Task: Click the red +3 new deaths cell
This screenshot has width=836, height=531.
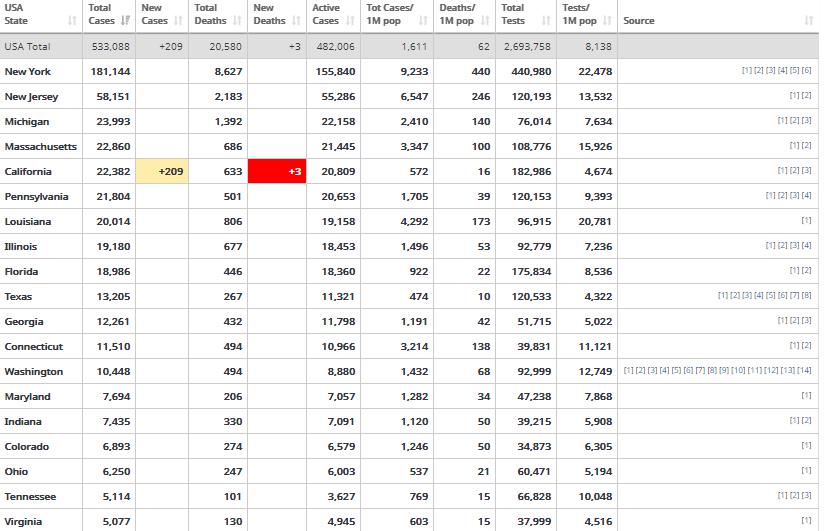Action: [x=276, y=172]
